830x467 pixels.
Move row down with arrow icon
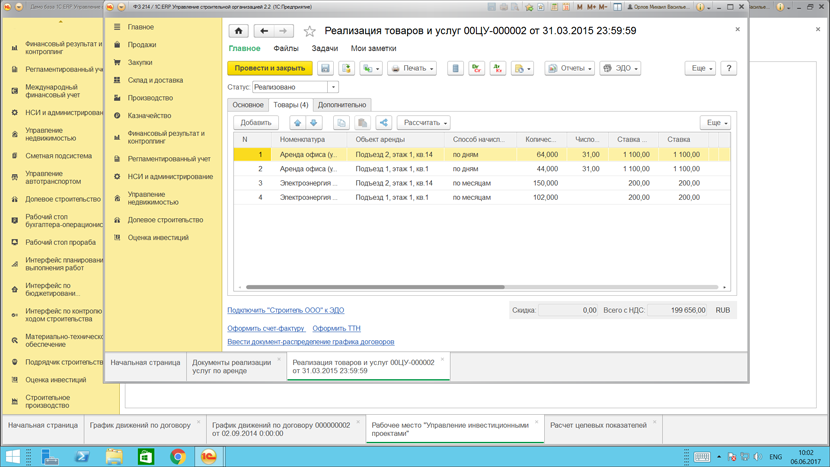(313, 123)
